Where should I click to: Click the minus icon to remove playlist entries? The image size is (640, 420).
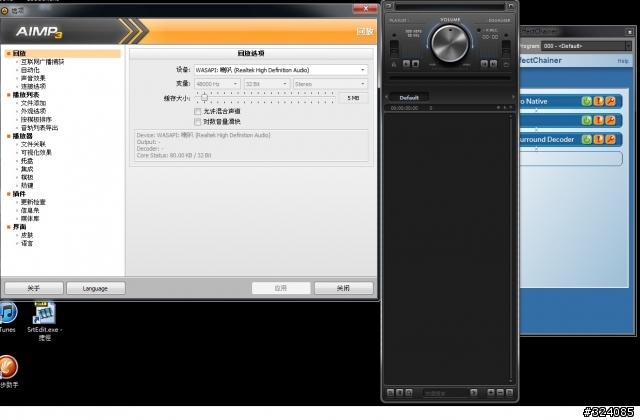tap(500, 393)
